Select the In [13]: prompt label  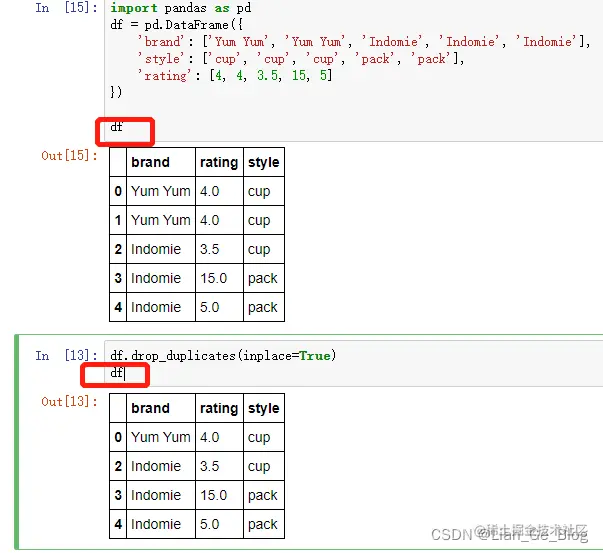(67, 356)
